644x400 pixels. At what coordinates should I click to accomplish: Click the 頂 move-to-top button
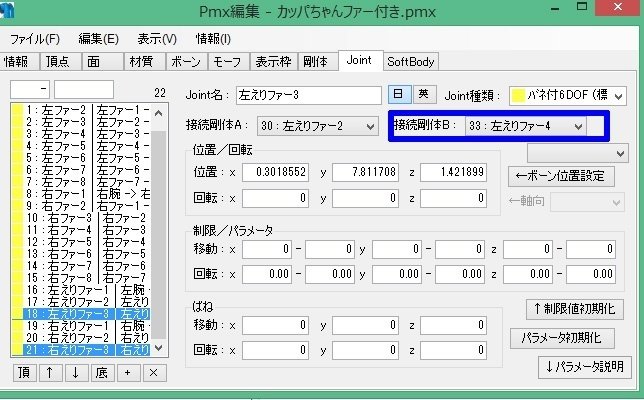pyautogui.click(x=25, y=373)
